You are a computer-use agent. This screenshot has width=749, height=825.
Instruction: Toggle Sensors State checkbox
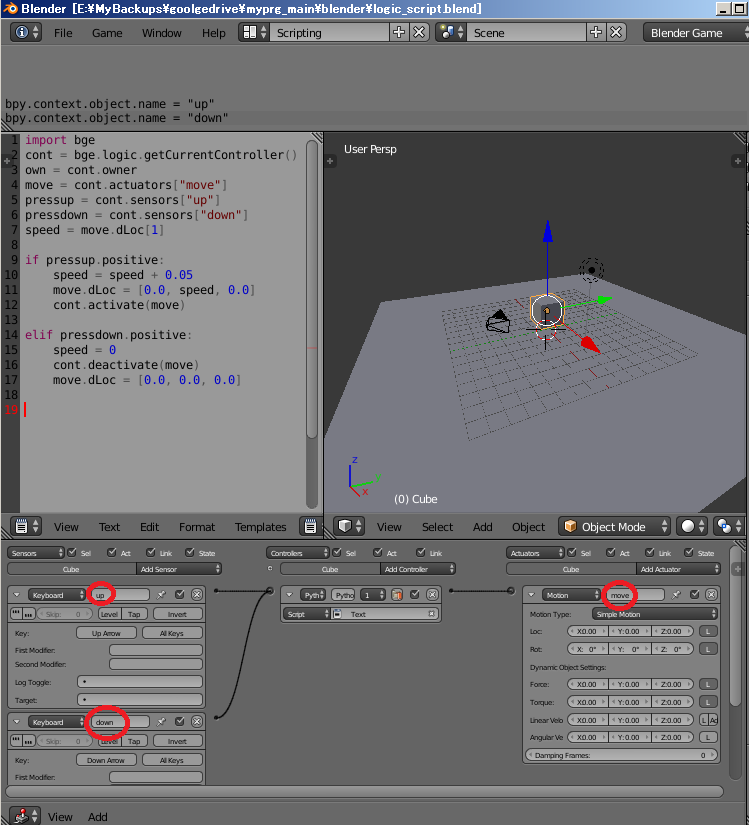point(190,552)
